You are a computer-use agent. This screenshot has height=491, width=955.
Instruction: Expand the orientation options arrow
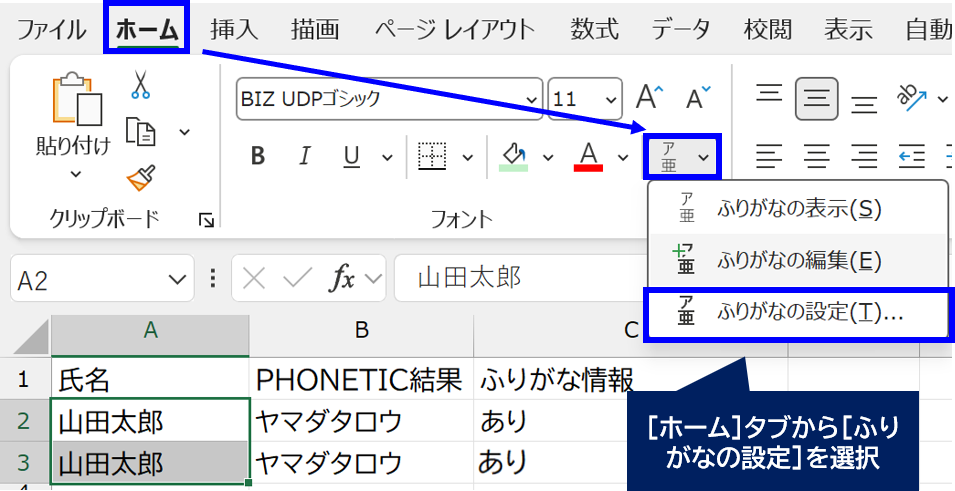coord(943,99)
